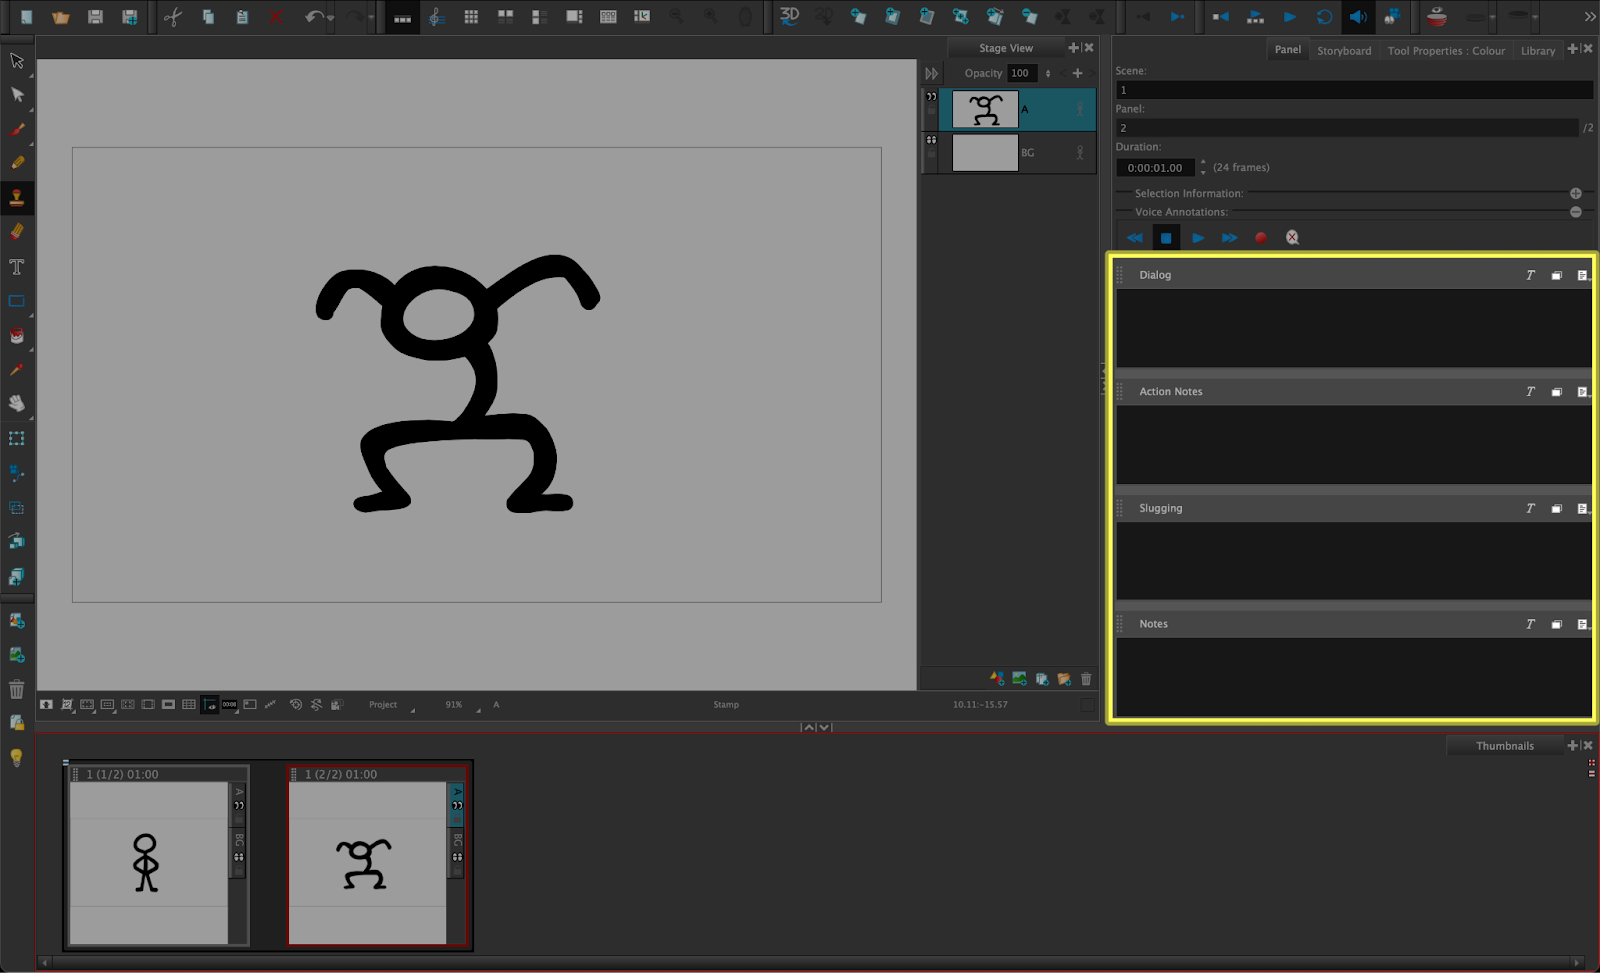Toggle visibility eyes on BG layer
1600x973 pixels.
(x=931, y=140)
